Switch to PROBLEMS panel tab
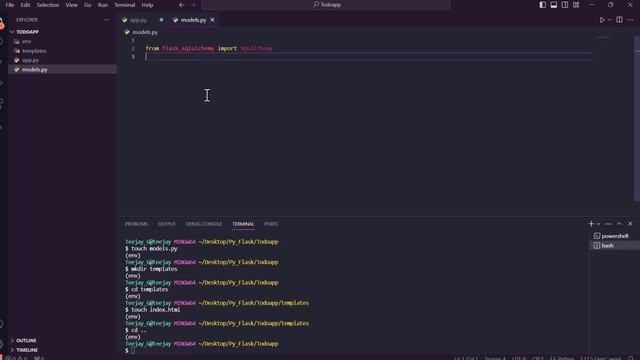 tap(136, 224)
